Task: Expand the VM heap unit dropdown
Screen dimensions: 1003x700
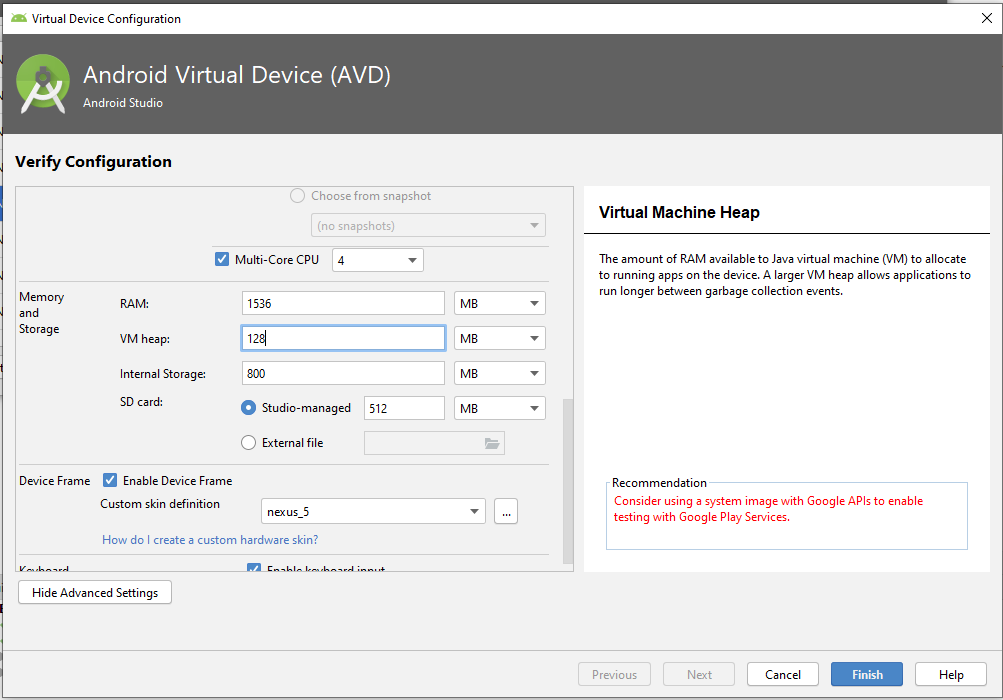Action: click(499, 339)
